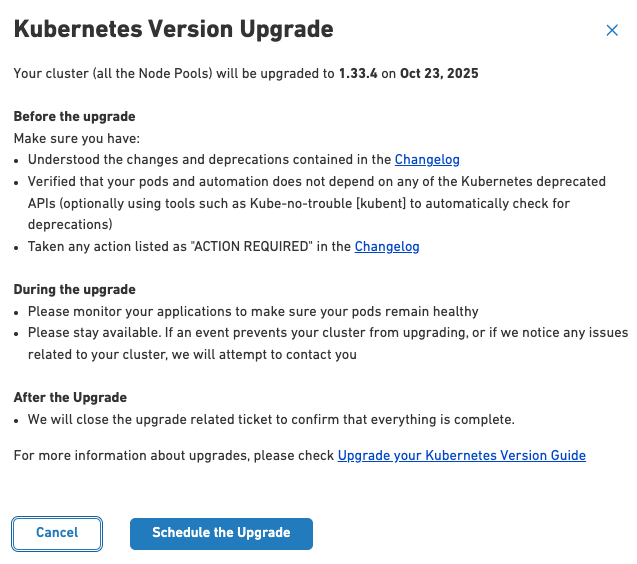Click the "For more information about upgrades" text
Screen dimensions: 637x564
(x=174, y=456)
